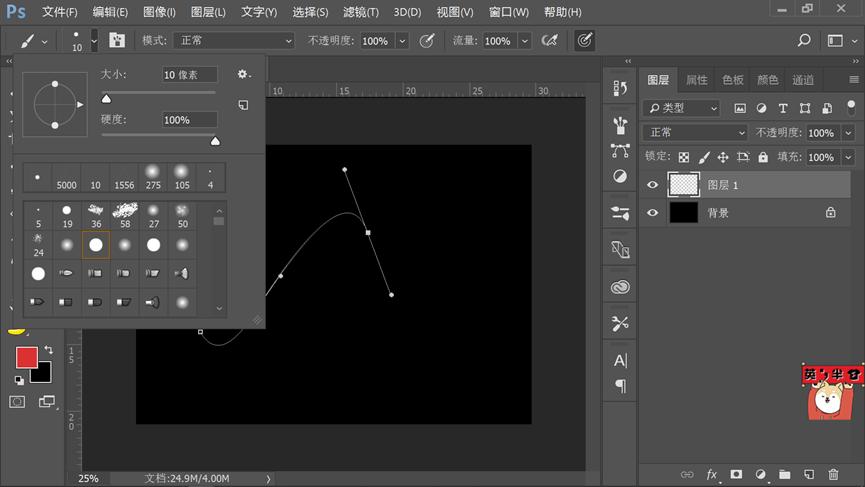Click the brush 大小 value field
This screenshot has height=487, width=865.
(x=189, y=74)
